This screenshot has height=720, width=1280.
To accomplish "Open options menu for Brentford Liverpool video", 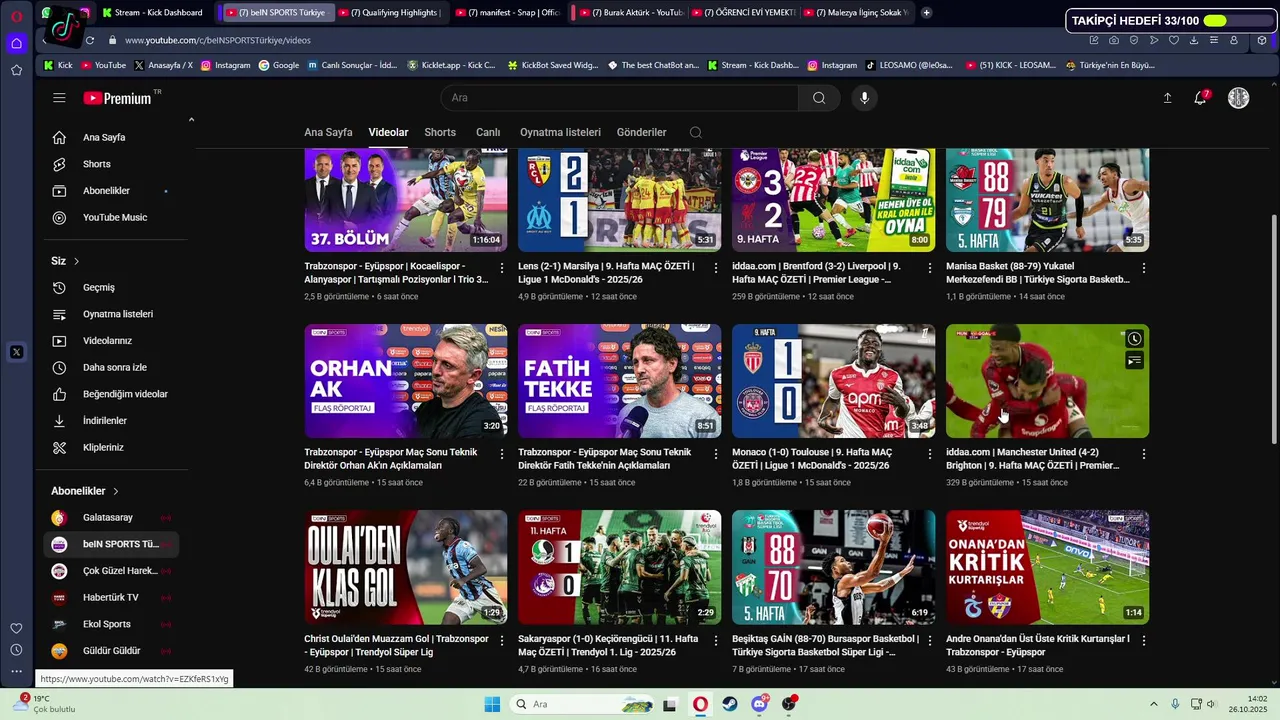I will [930, 268].
